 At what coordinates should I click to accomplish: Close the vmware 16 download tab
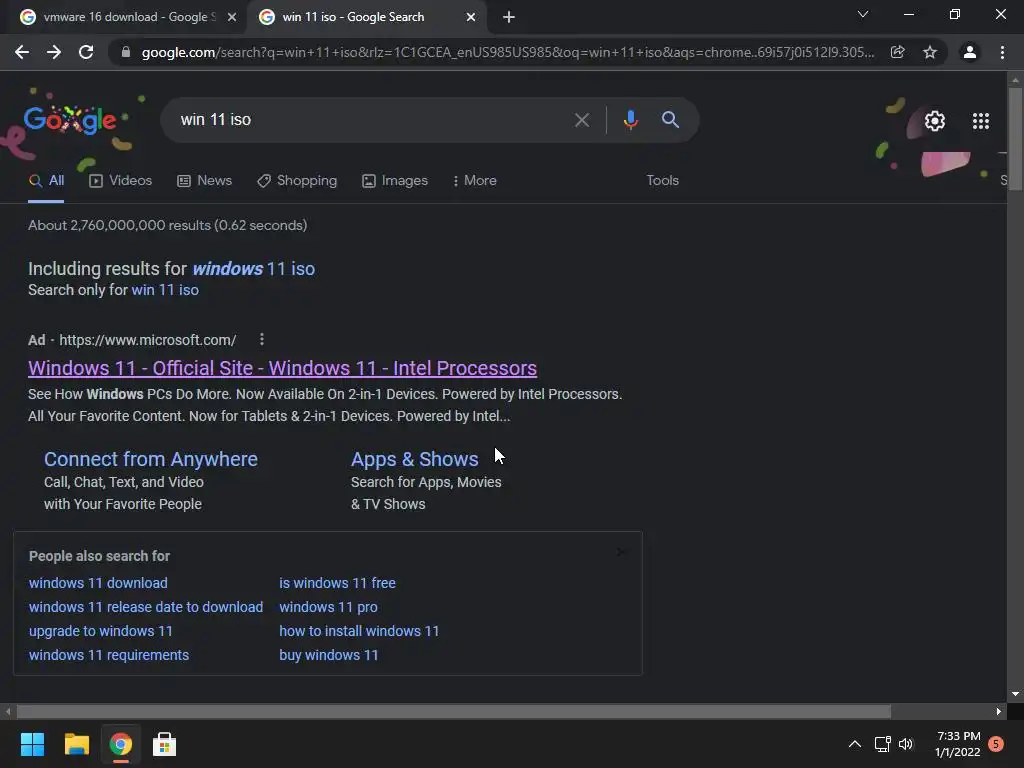pos(232,17)
